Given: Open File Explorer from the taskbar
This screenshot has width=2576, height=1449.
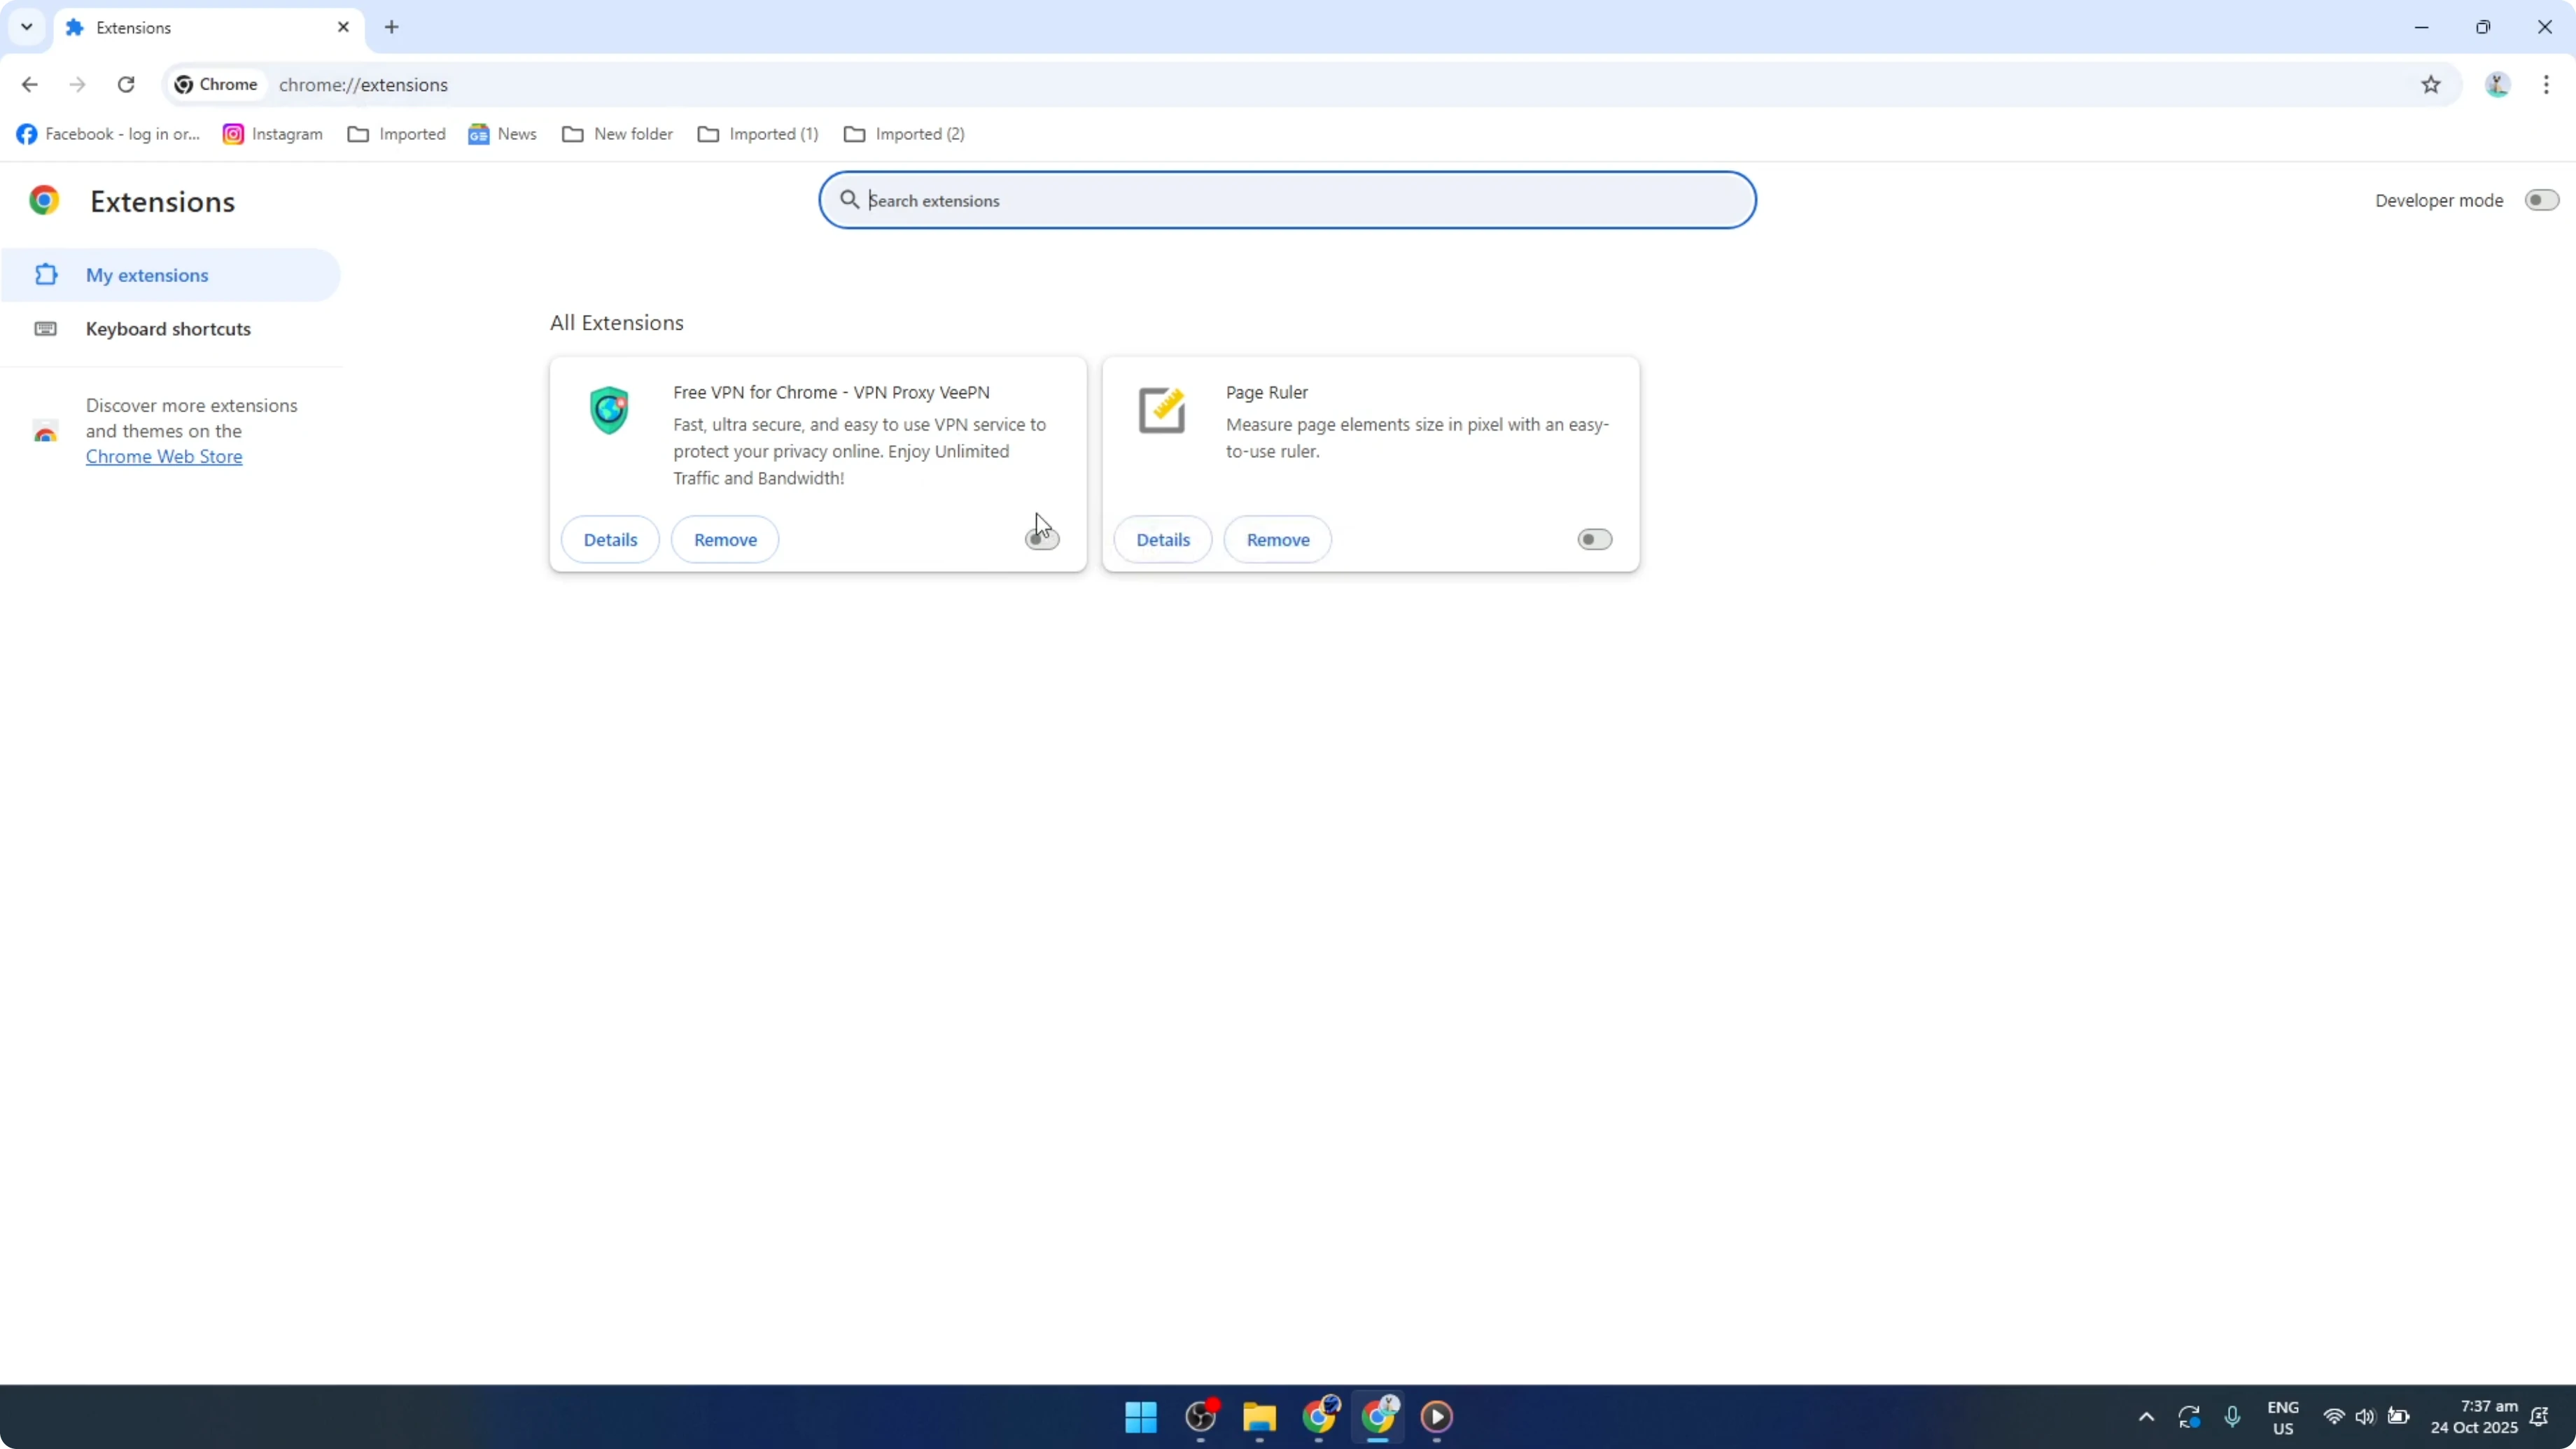Looking at the screenshot, I should pyautogui.click(x=1259, y=1418).
